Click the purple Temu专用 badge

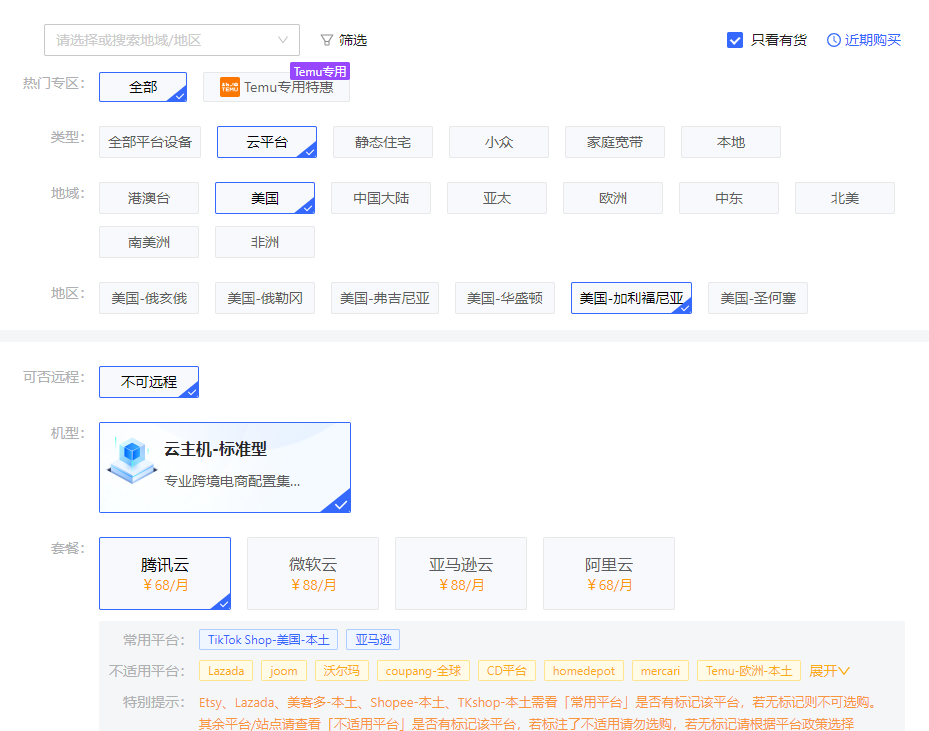pos(320,71)
